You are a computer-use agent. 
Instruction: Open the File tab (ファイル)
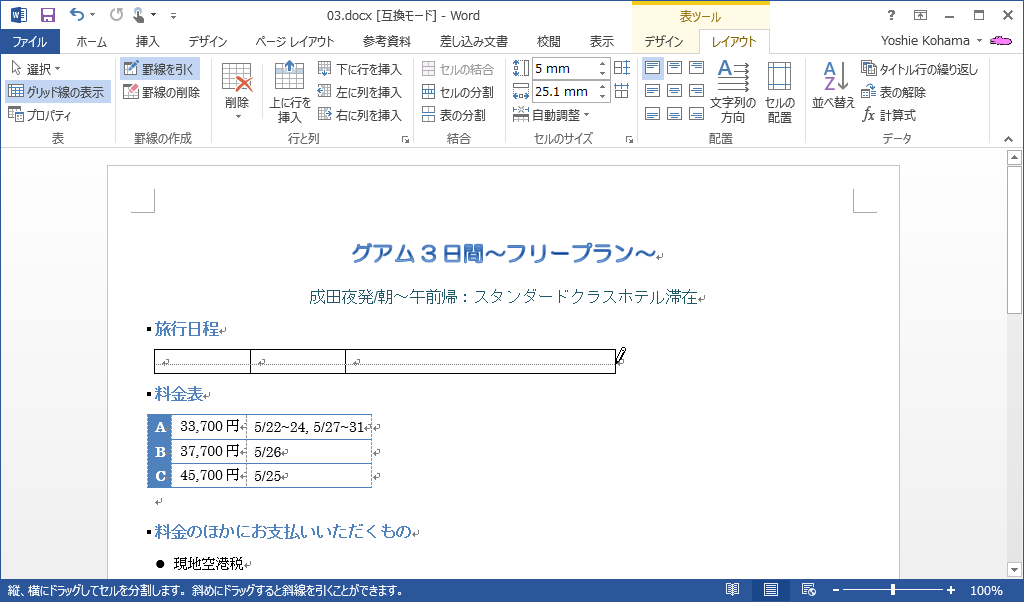point(29,42)
